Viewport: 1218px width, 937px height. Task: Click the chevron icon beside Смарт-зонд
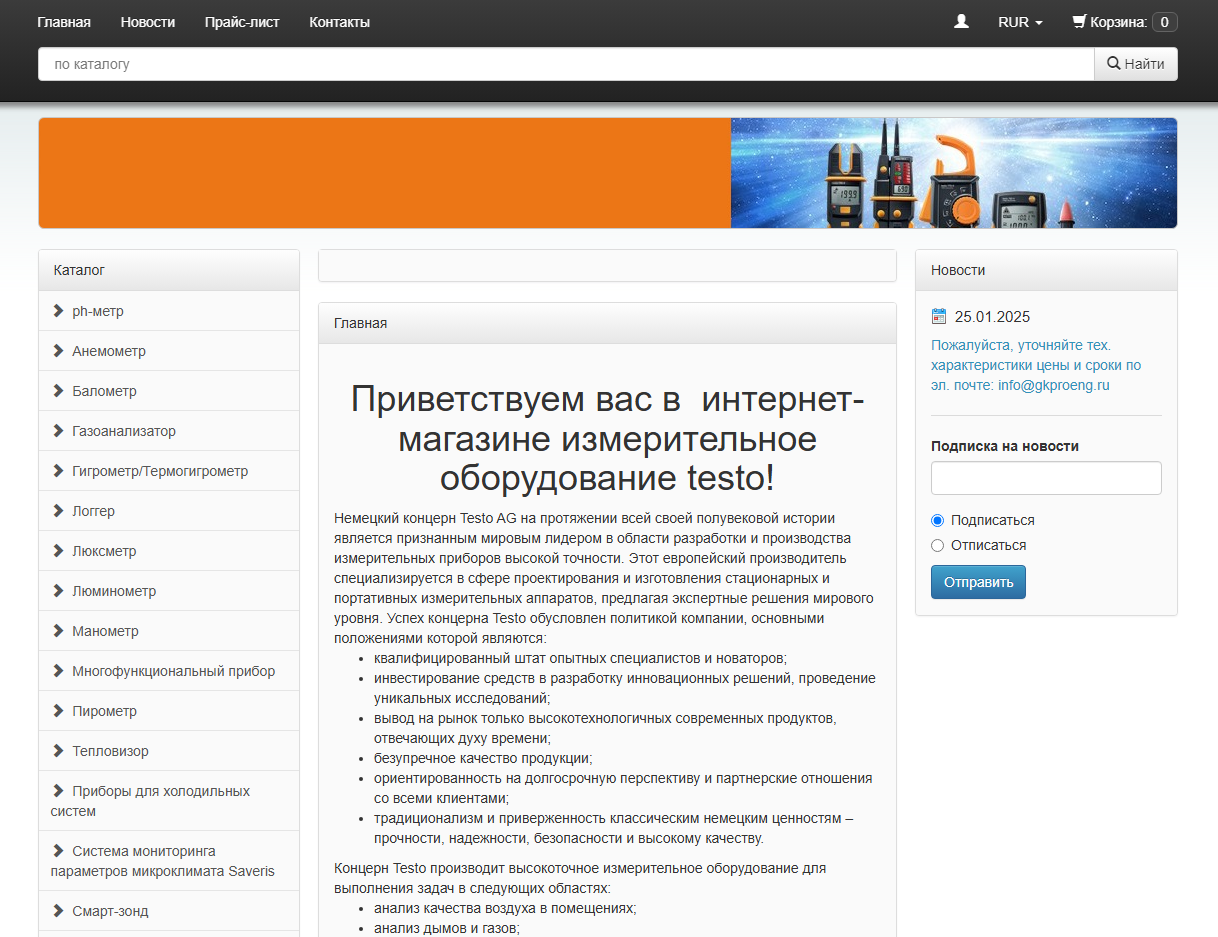(58, 911)
